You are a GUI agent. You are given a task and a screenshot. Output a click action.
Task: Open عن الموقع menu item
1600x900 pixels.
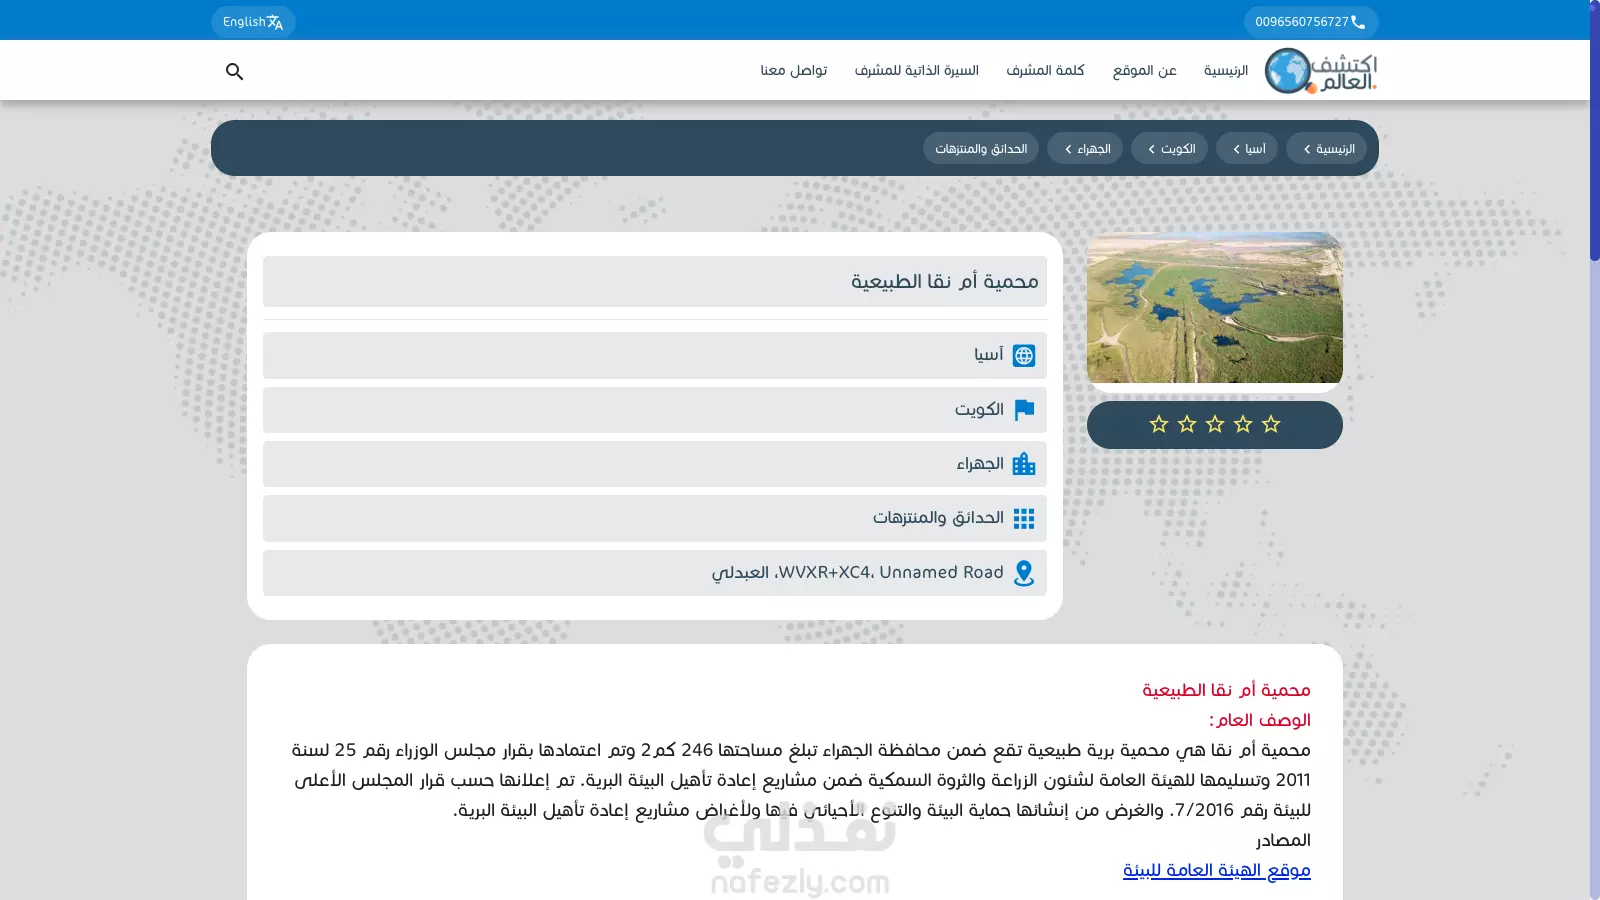1144,71
